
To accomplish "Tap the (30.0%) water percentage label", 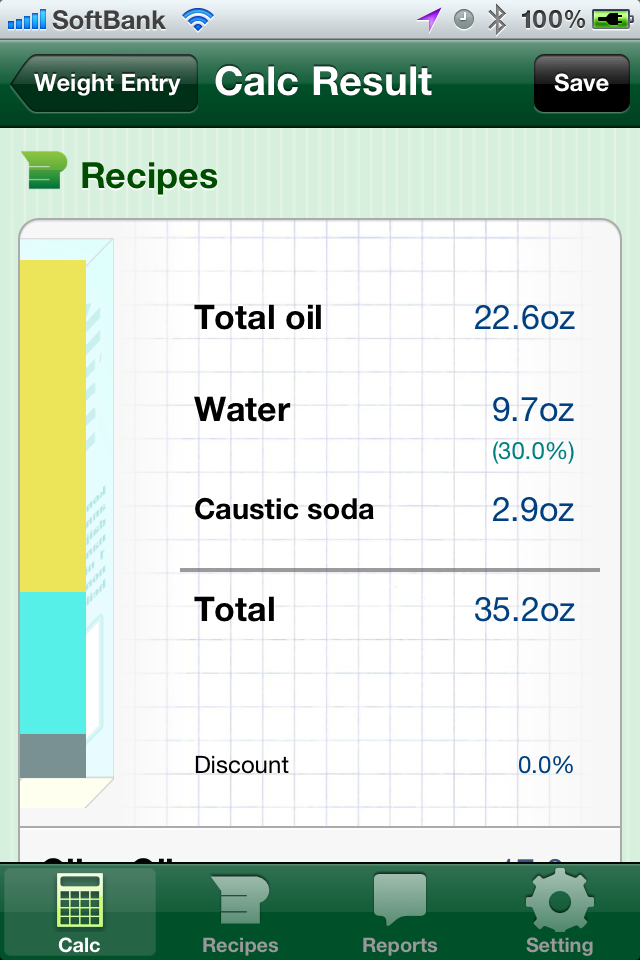I will click(533, 452).
